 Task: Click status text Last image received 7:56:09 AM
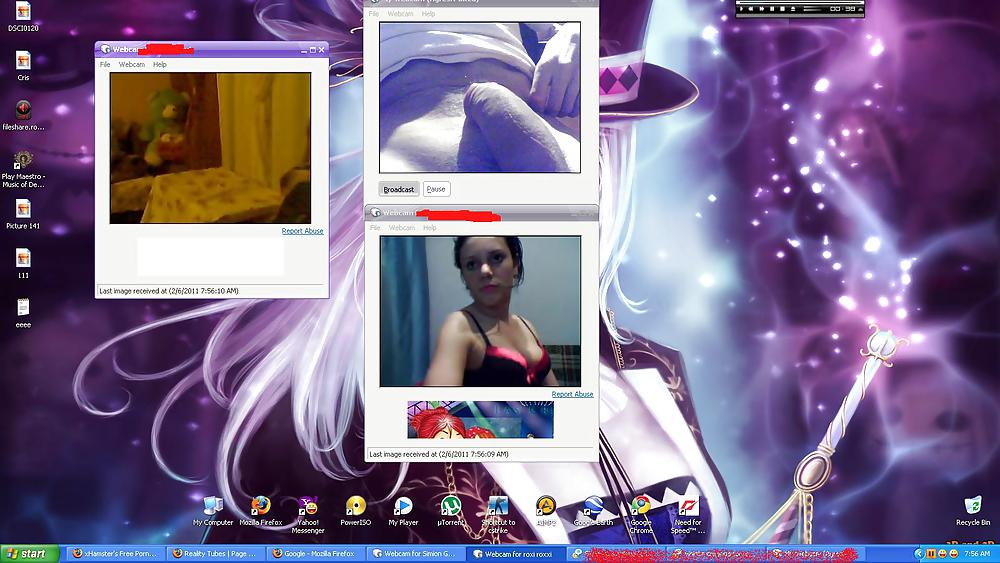(x=439, y=454)
